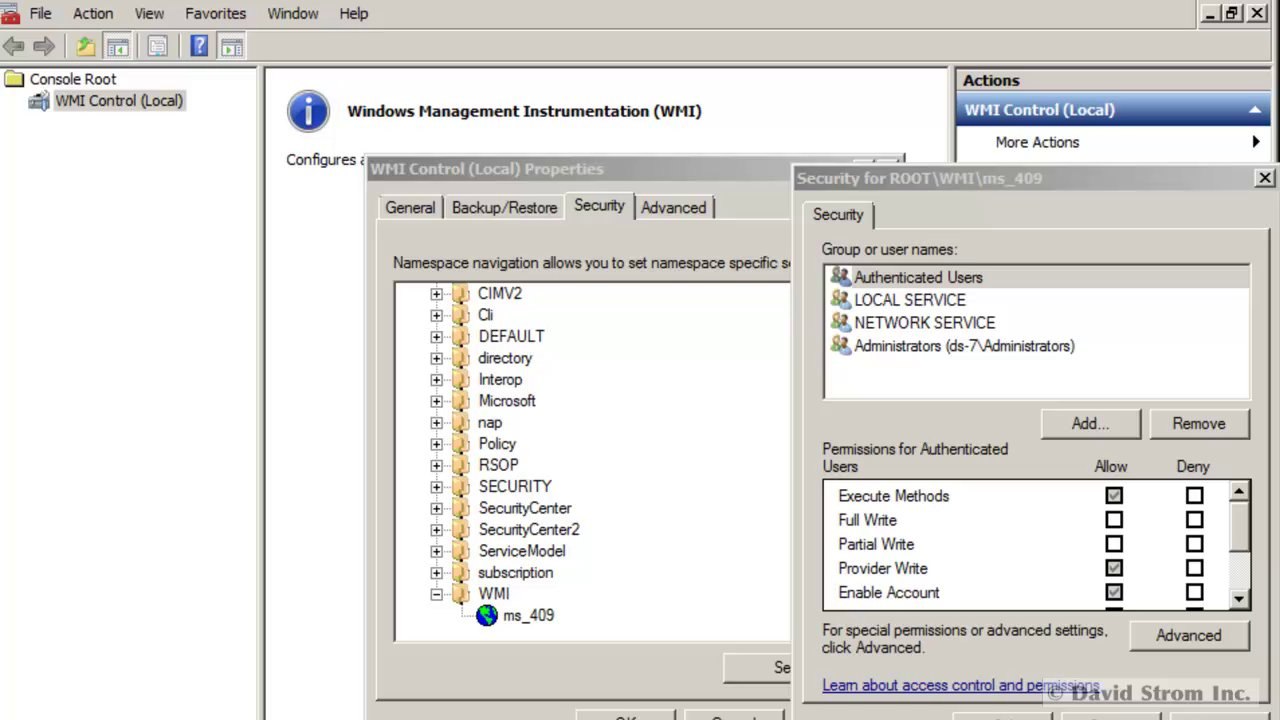
Task: Expand the Microsoft namespace node
Action: [x=436, y=401]
